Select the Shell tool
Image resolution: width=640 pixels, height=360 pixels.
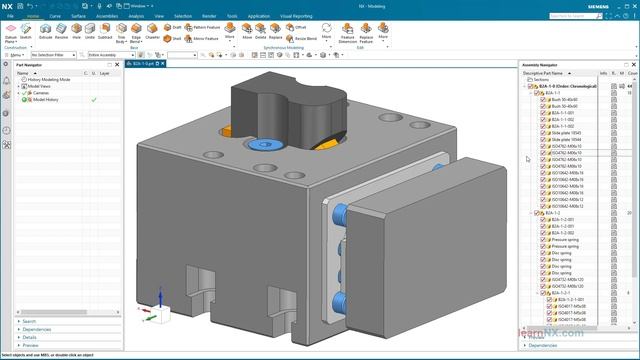(172, 38)
